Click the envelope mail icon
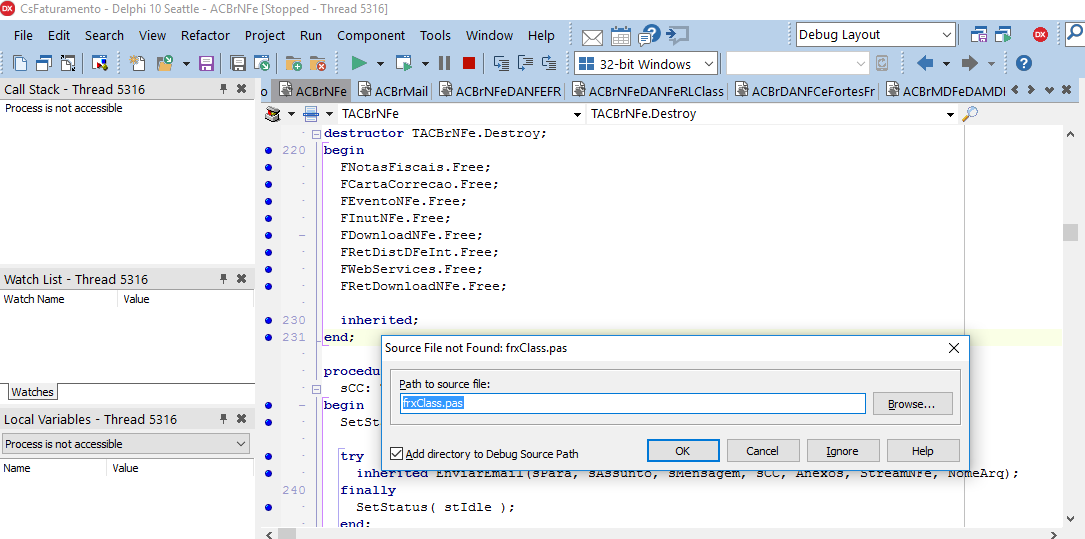The width and height of the screenshot is (1085, 539). (592, 36)
